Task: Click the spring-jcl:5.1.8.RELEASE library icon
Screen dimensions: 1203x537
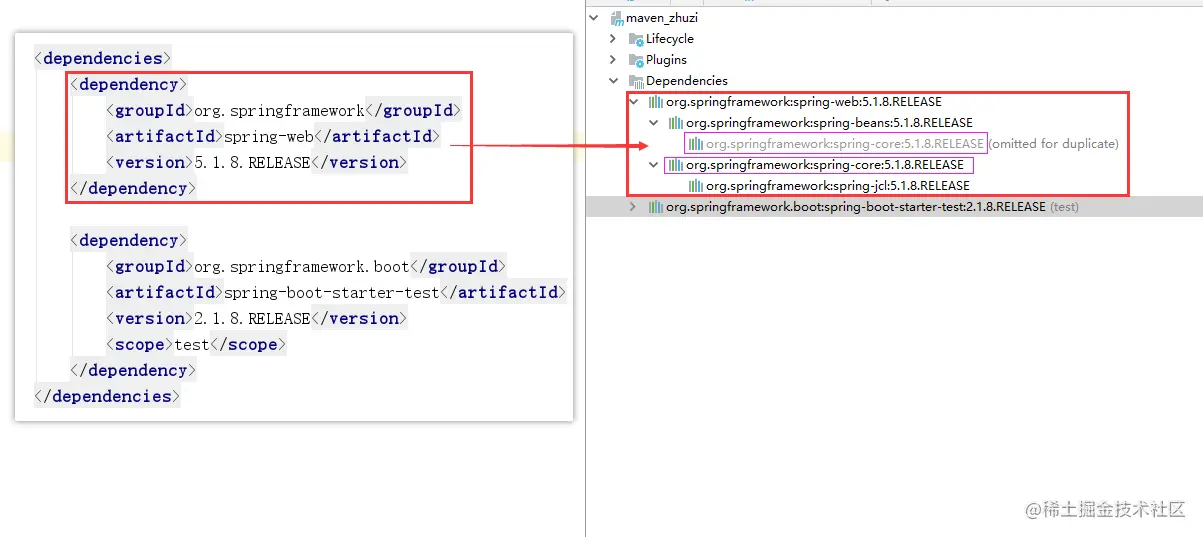Action: pyautogui.click(x=696, y=186)
